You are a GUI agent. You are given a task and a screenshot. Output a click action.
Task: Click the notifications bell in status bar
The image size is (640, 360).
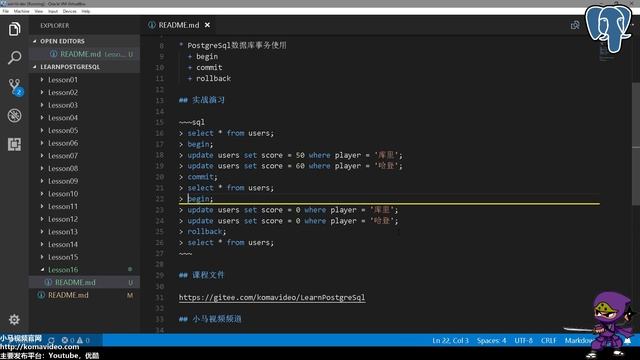[627, 340]
